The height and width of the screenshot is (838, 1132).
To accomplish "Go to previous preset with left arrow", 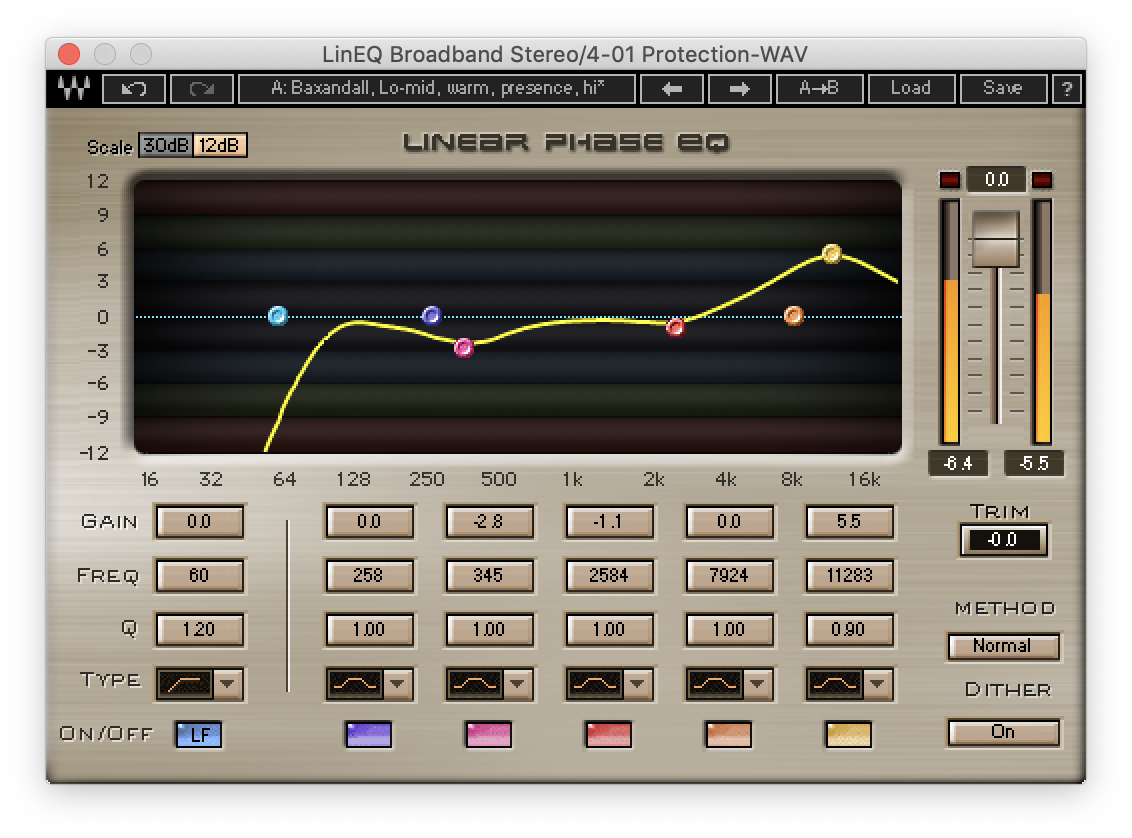I will click(x=672, y=89).
